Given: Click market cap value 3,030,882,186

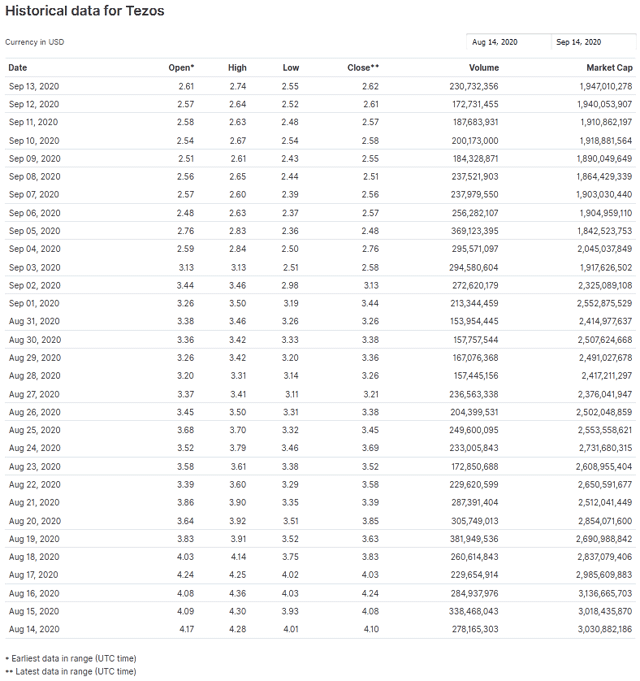Looking at the screenshot, I should [x=605, y=629].
